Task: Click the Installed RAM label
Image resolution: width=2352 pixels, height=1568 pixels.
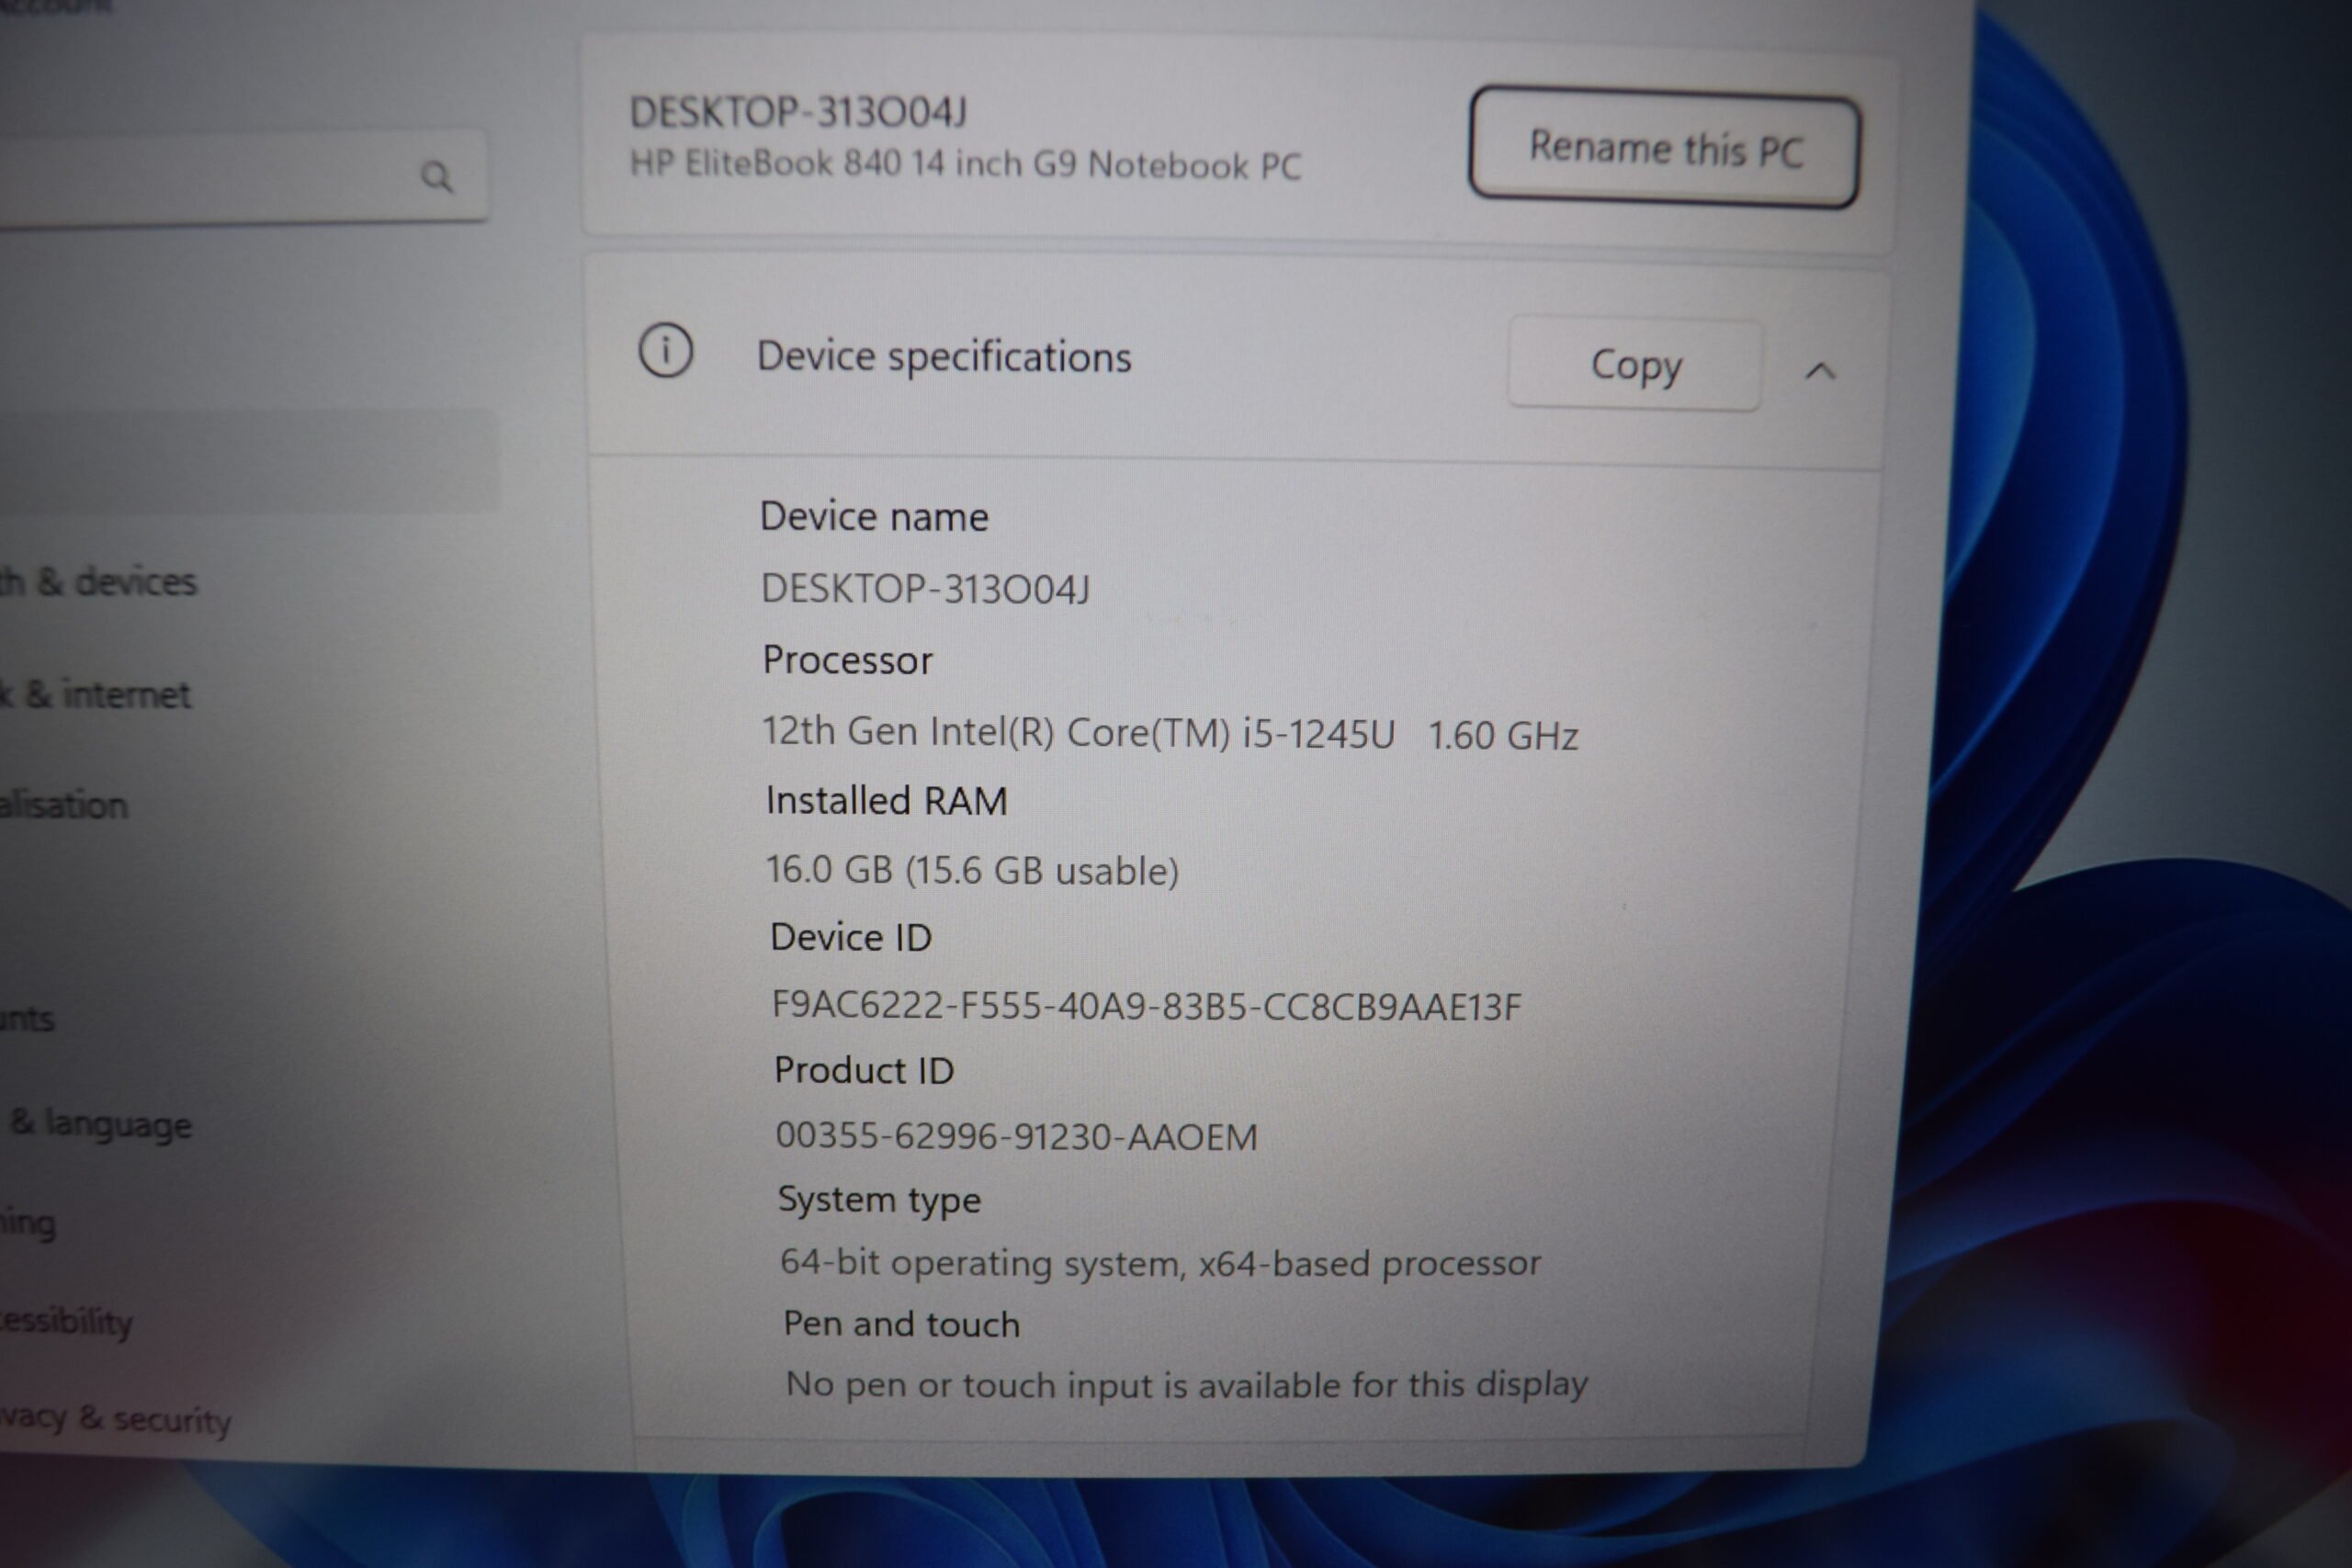Action: point(886,801)
